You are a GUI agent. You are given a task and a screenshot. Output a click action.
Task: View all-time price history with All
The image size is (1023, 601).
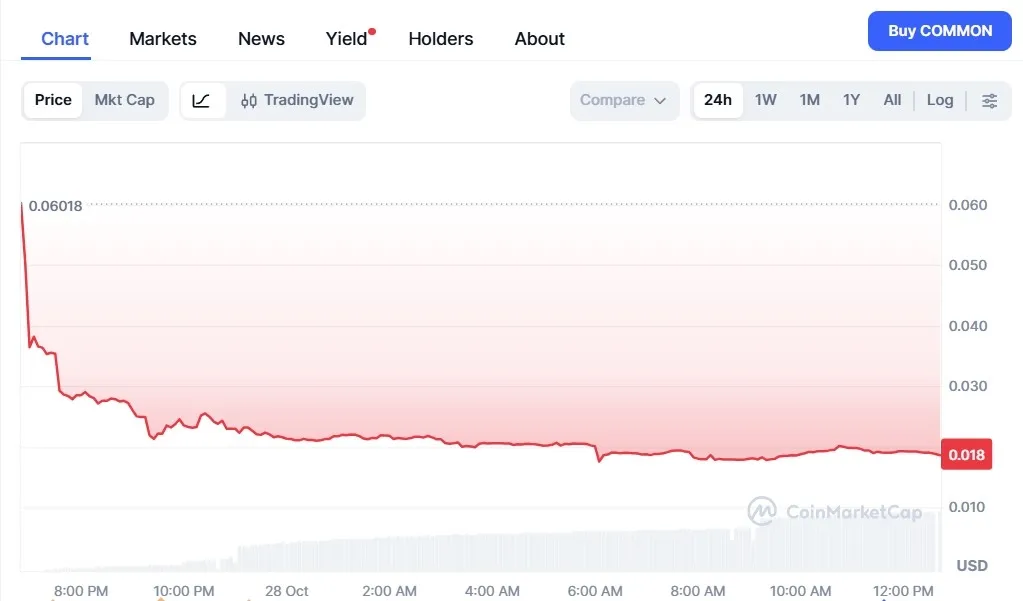coord(892,100)
